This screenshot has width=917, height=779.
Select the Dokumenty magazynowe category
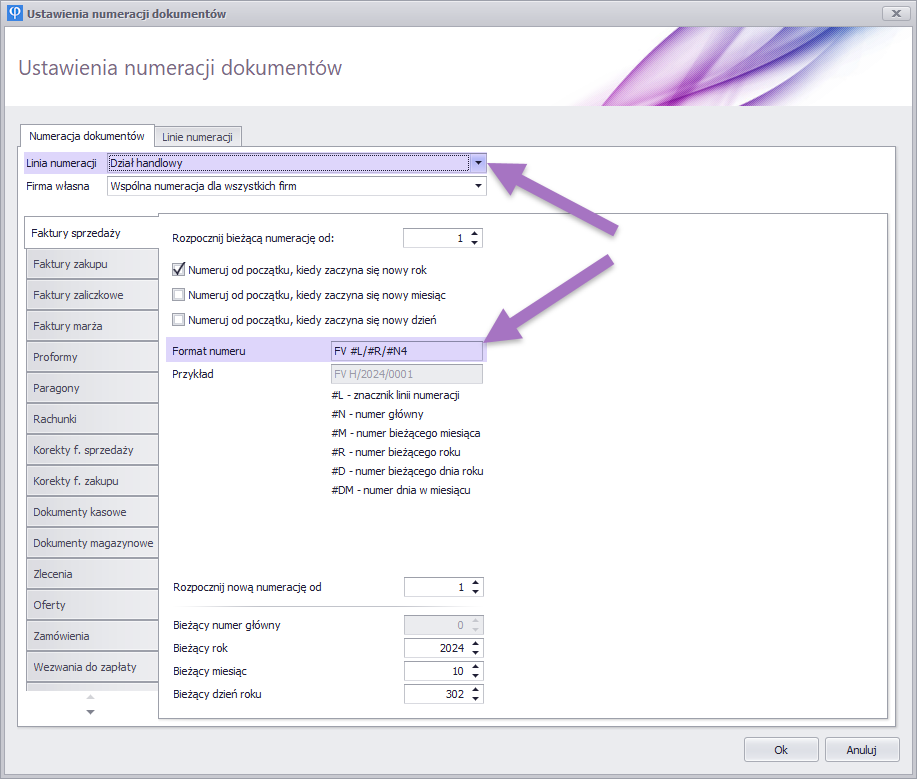point(92,543)
